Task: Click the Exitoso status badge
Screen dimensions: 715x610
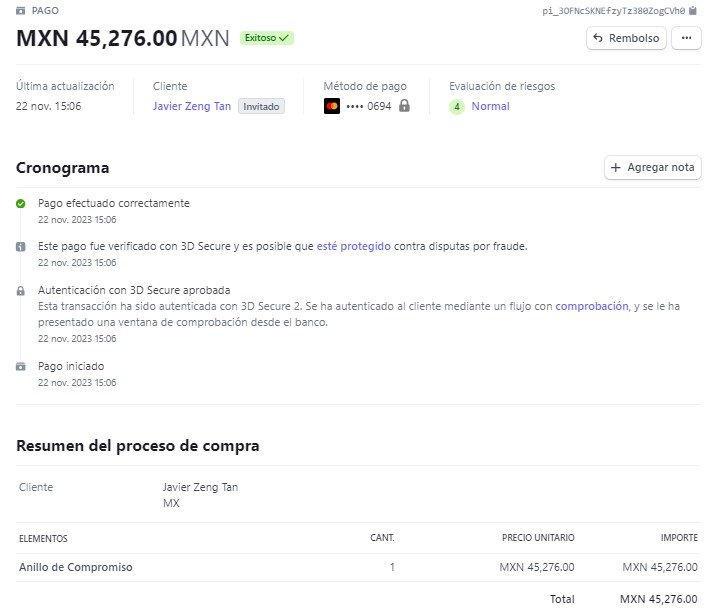Action: (x=267, y=38)
